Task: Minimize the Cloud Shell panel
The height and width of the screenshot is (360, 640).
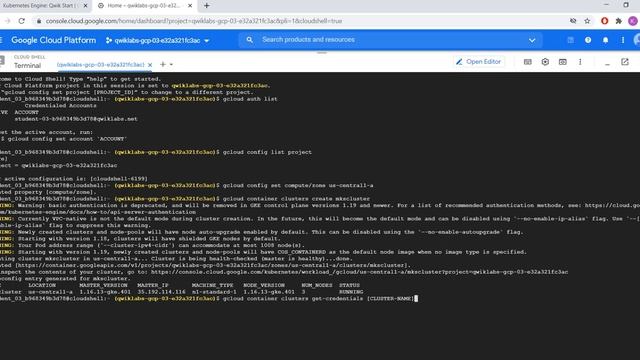Action: coord(607,64)
